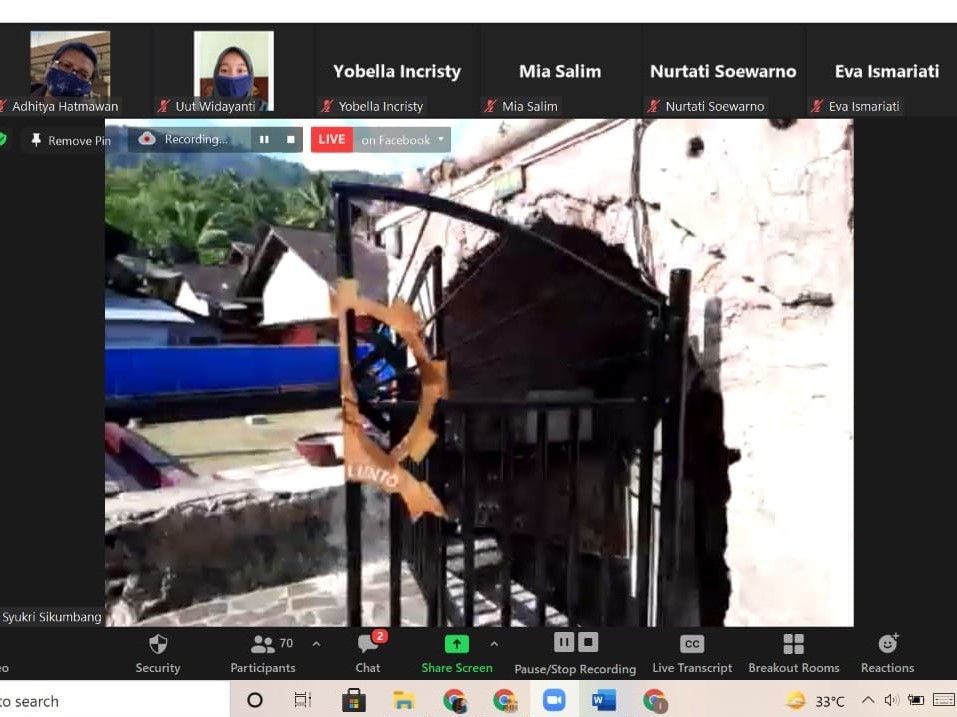Image resolution: width=957 pixels, height=717 pixels.
Task: Open the Participants list icon
Action: (262, 644)
